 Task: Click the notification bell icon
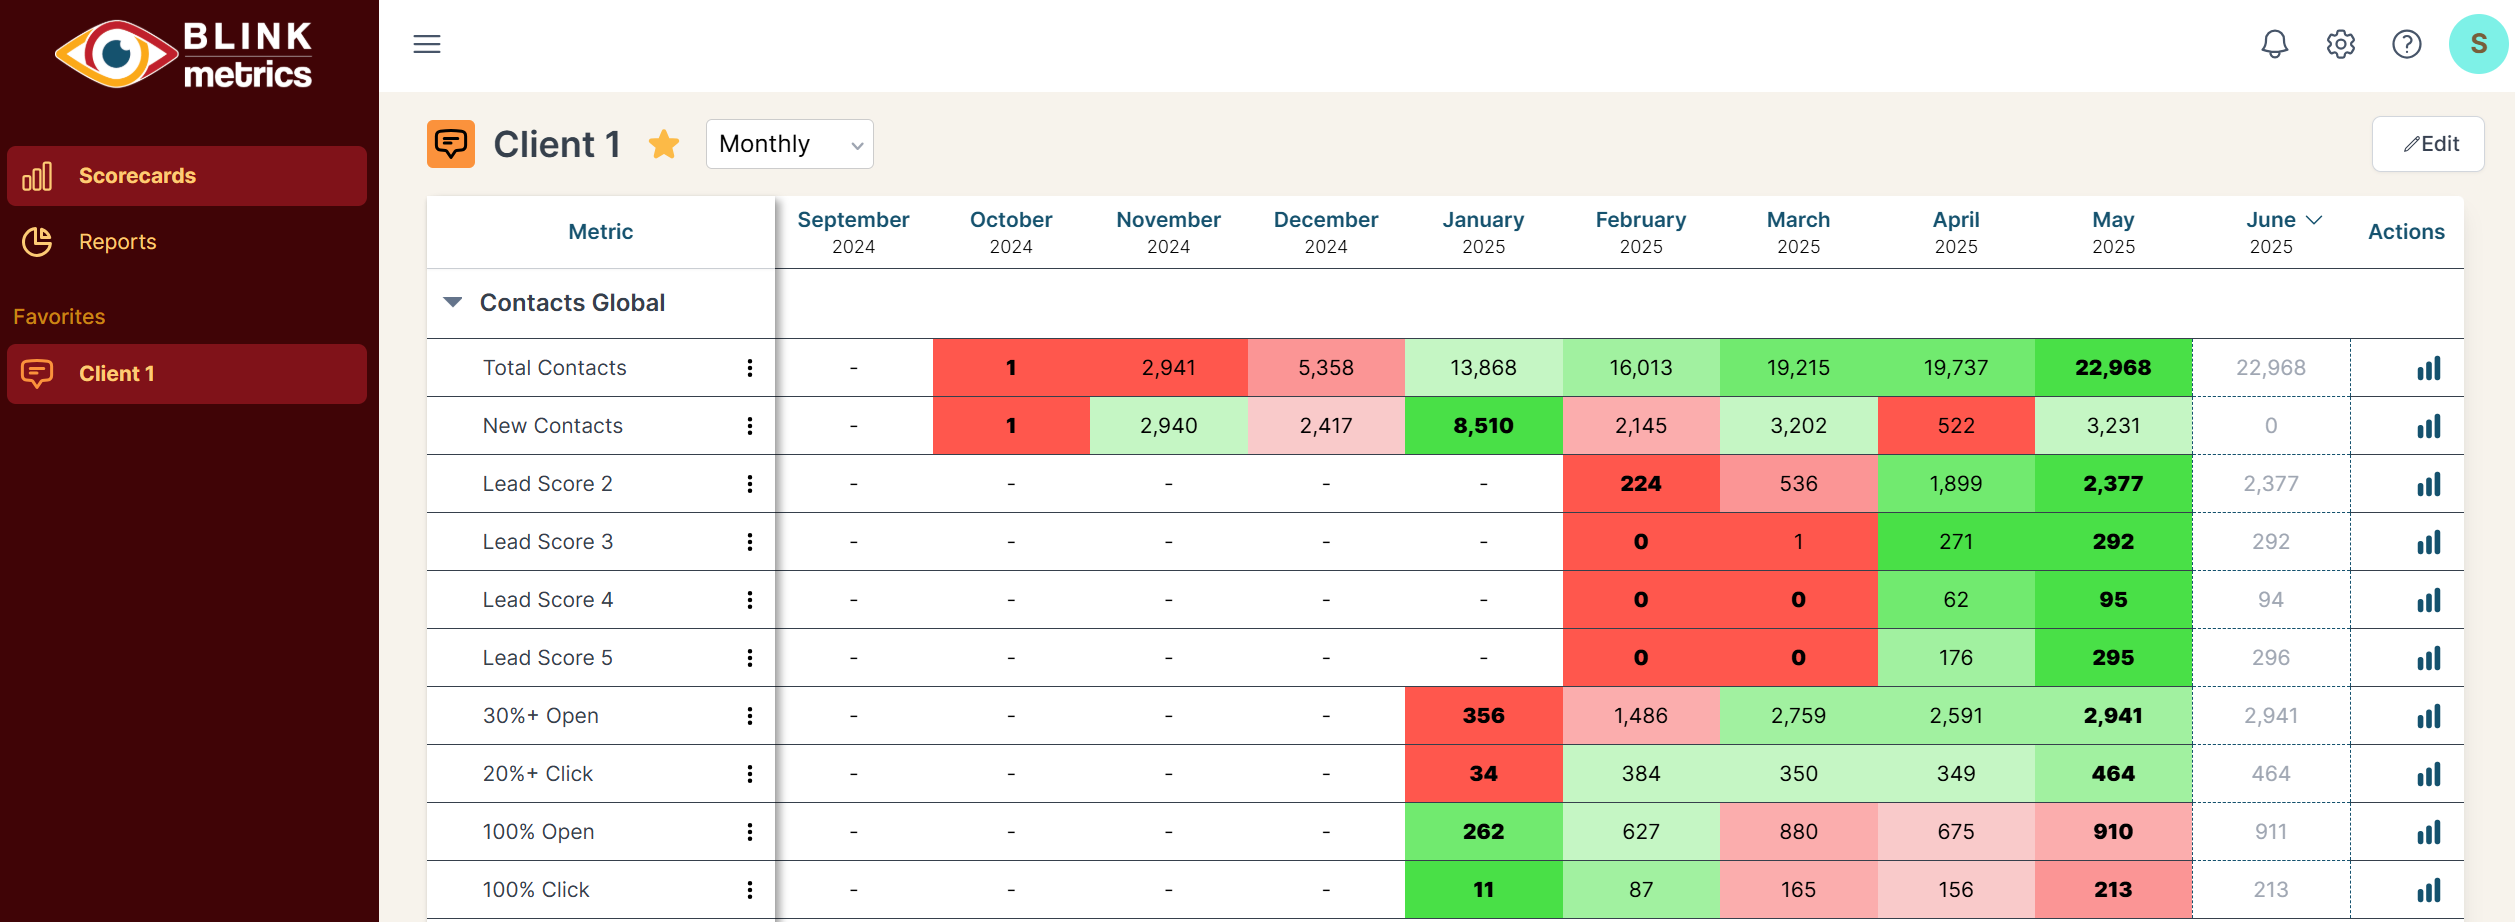click(x=2273, y=44)
